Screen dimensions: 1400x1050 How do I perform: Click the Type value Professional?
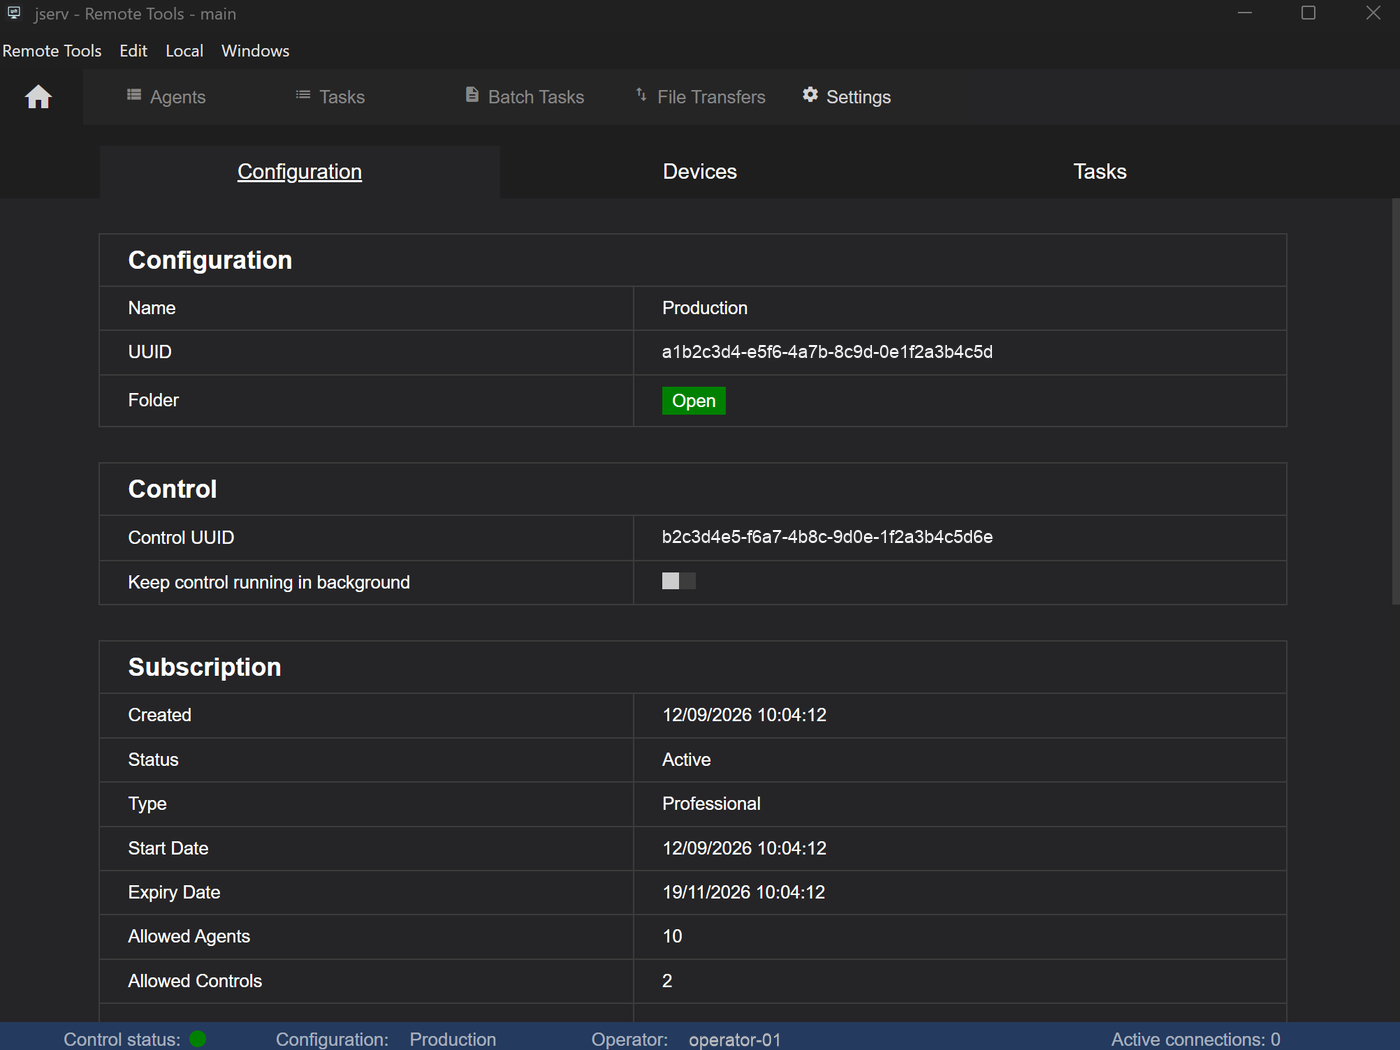(711, 804)
